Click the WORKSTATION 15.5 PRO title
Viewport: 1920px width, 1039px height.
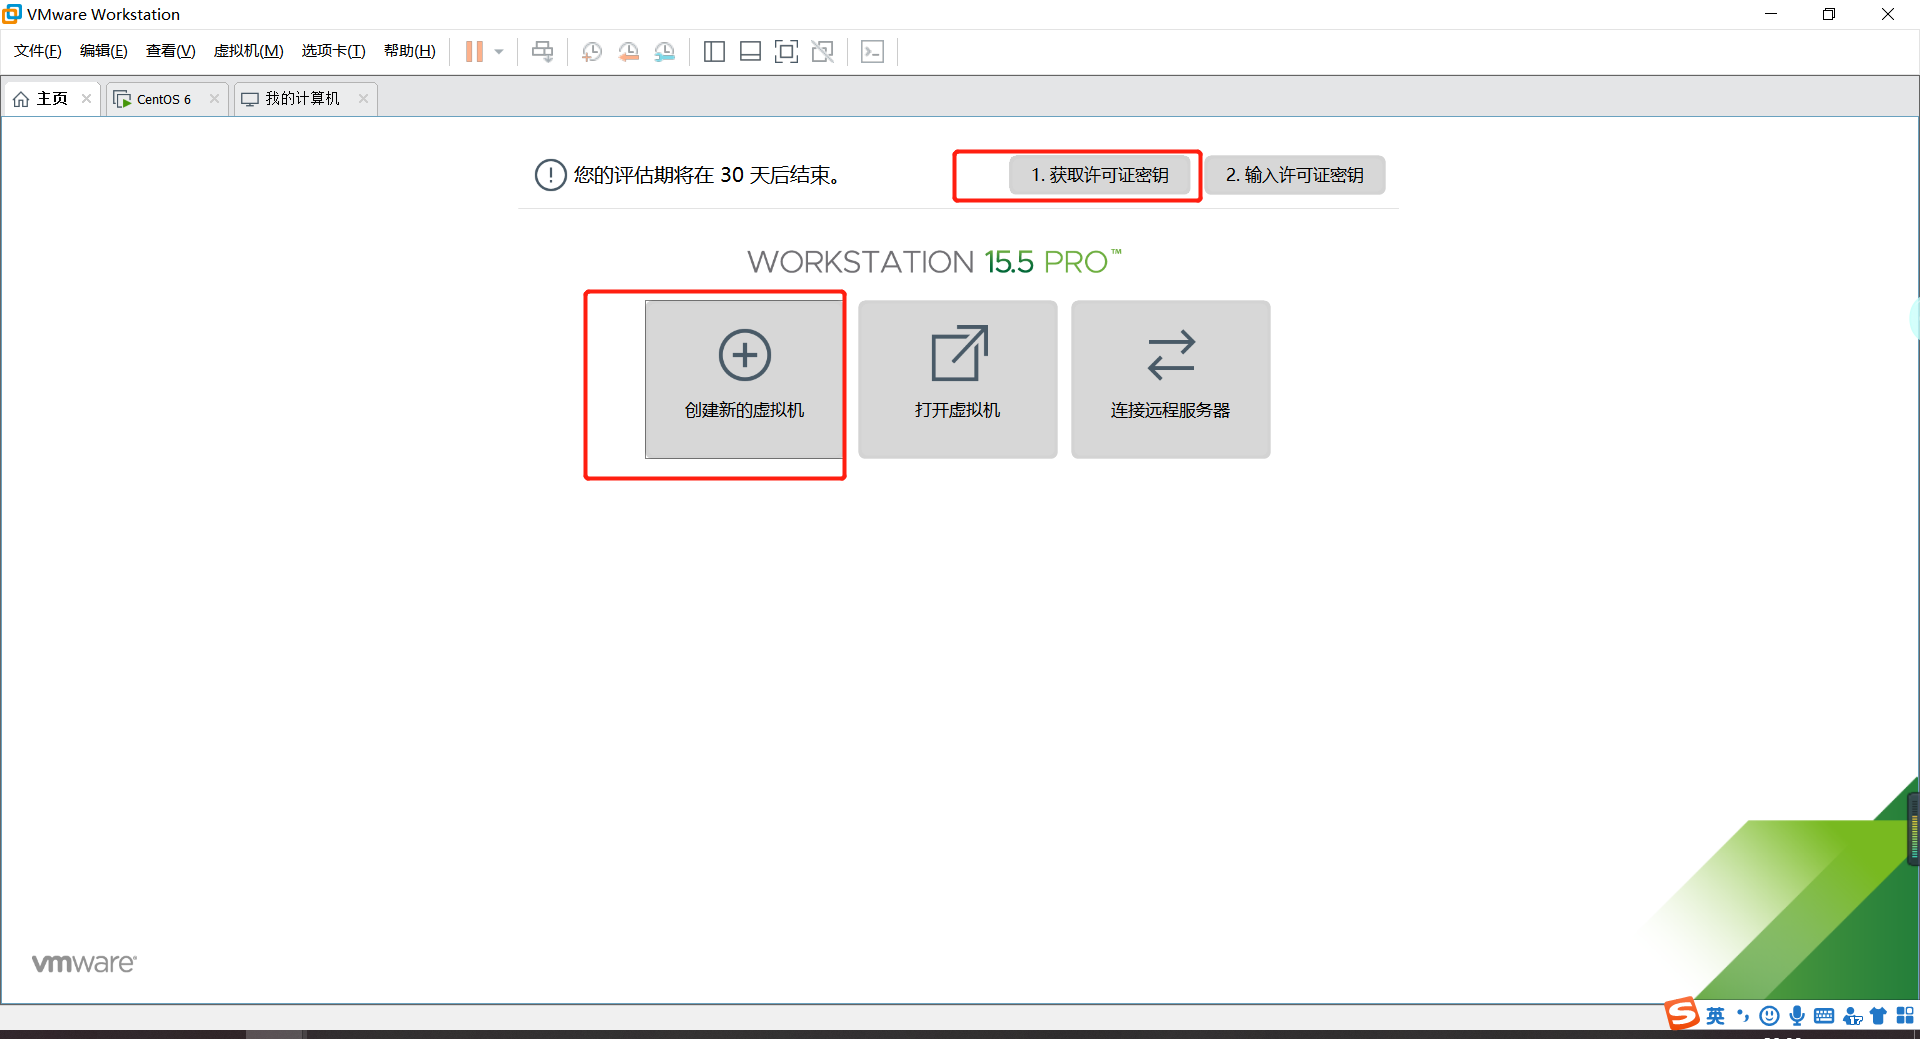pos(934,262)
